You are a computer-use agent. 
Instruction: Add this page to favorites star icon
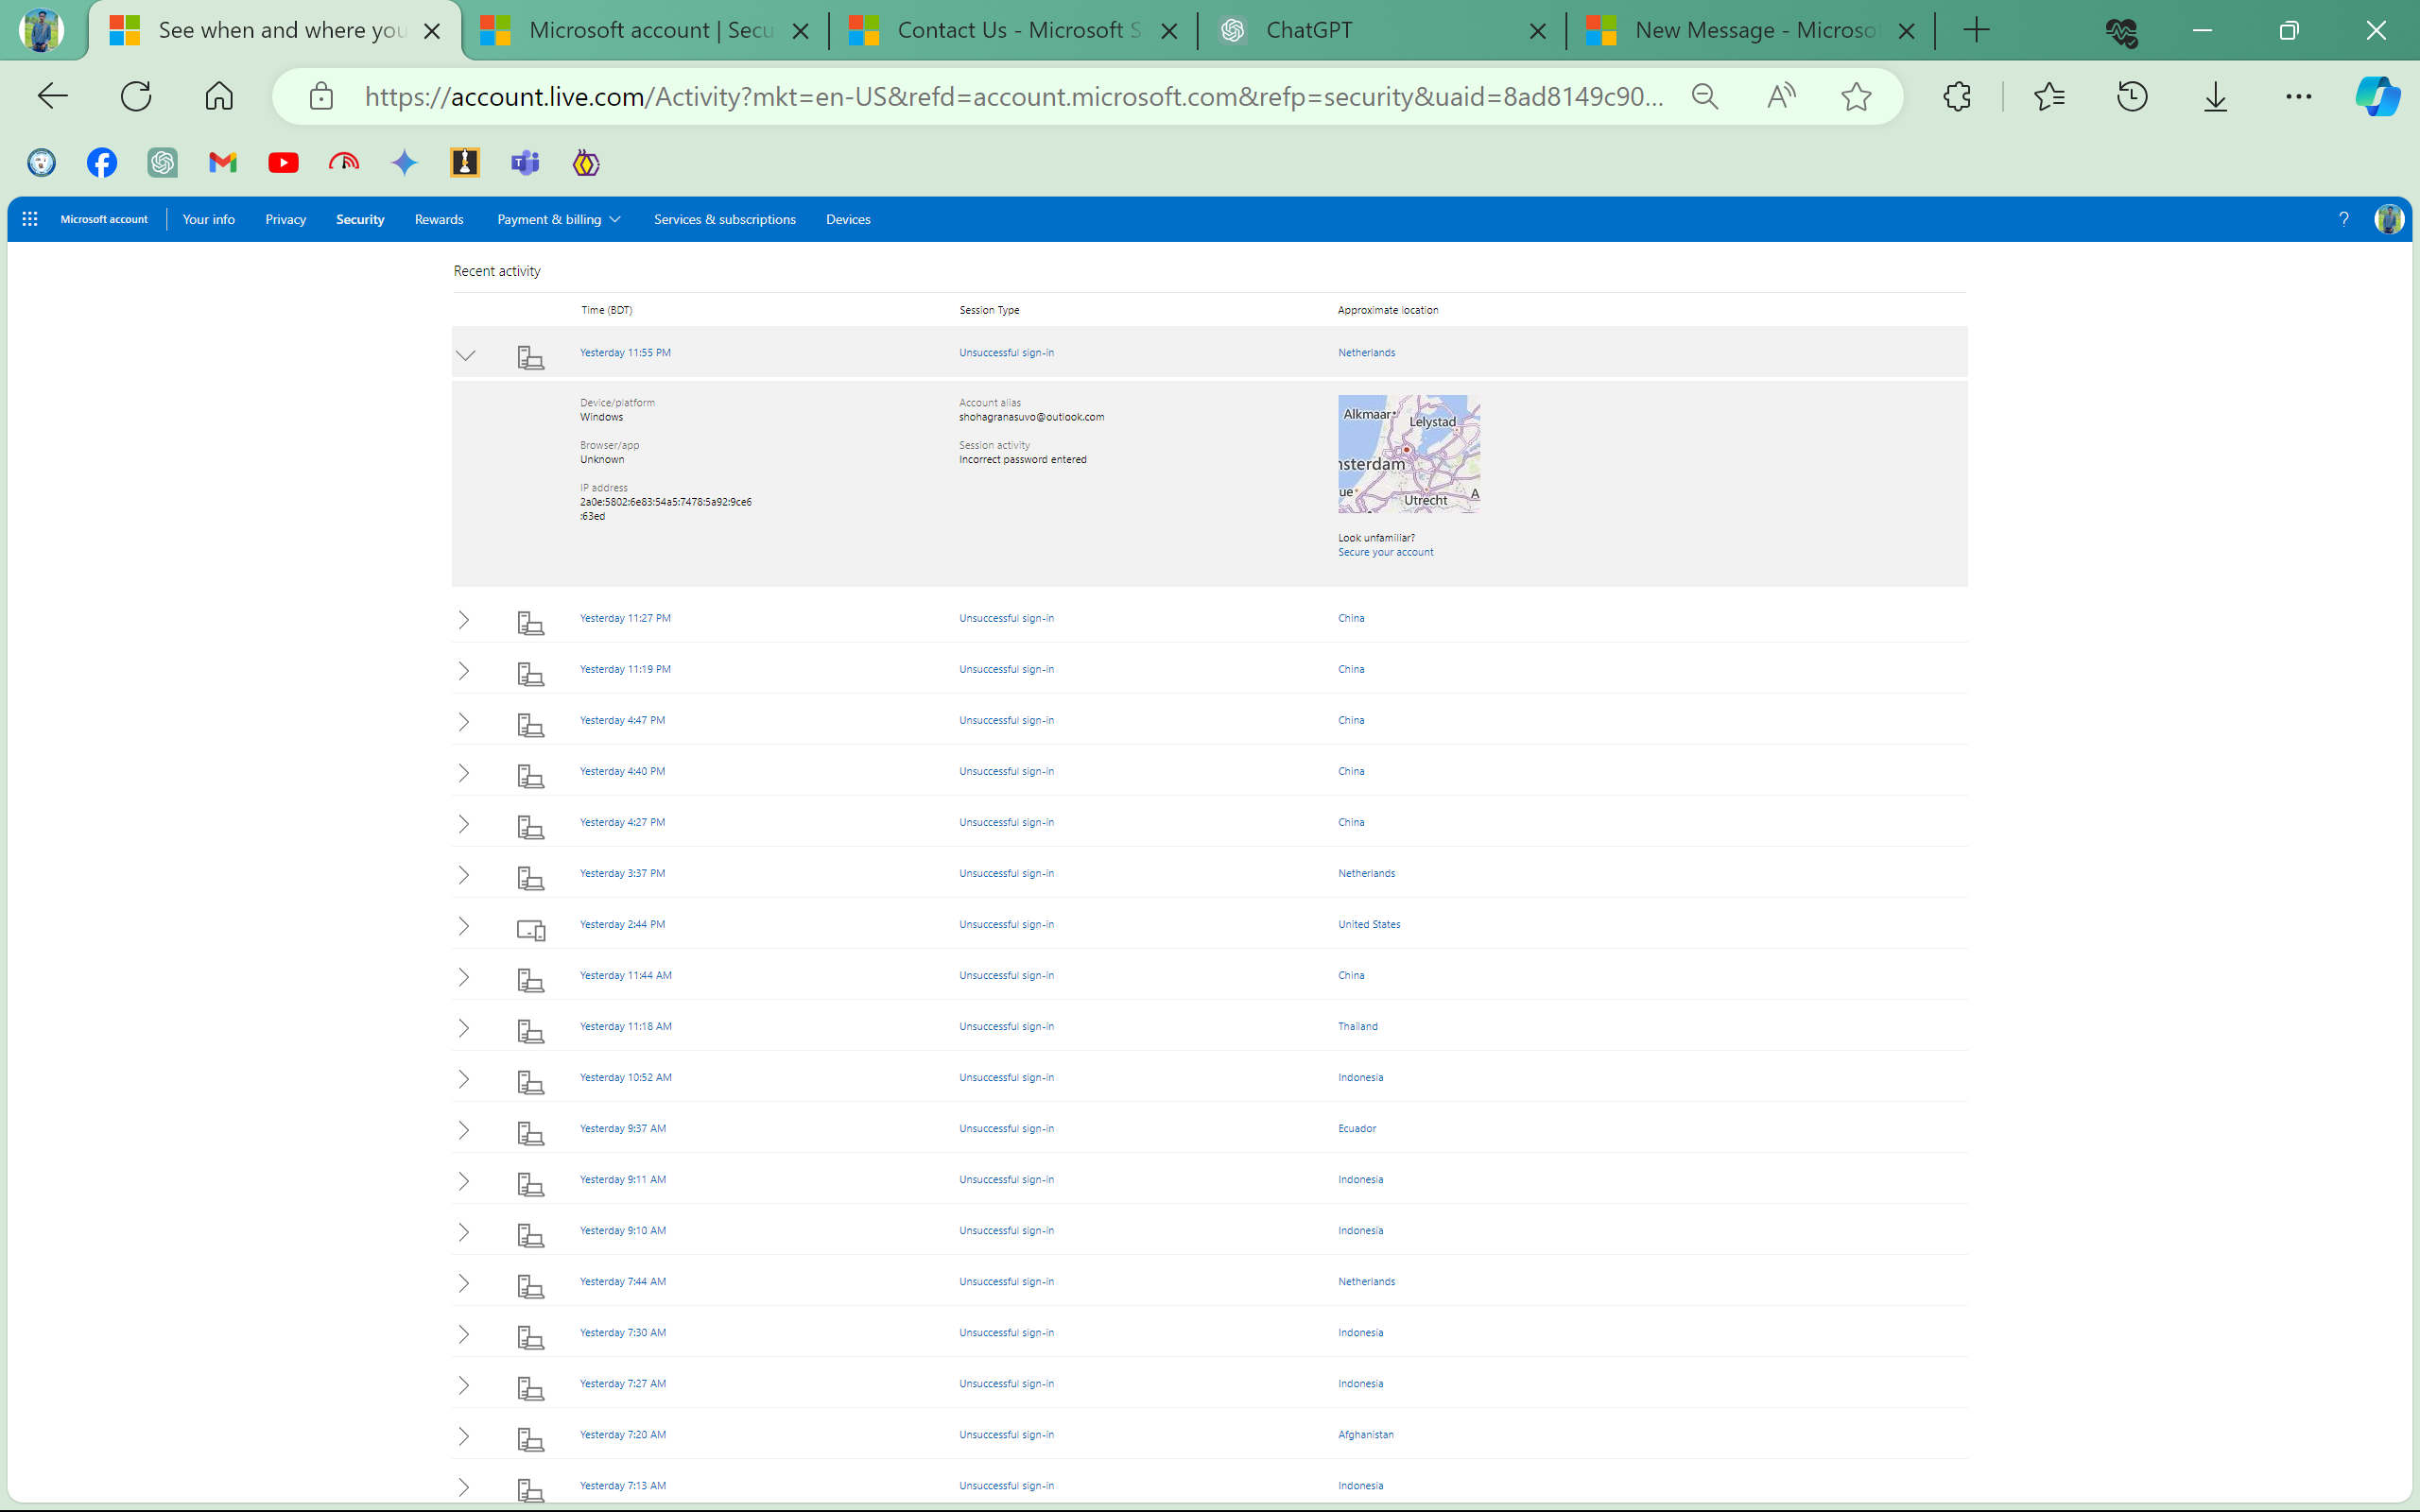pyautogui.click(x=1856, y=96)
